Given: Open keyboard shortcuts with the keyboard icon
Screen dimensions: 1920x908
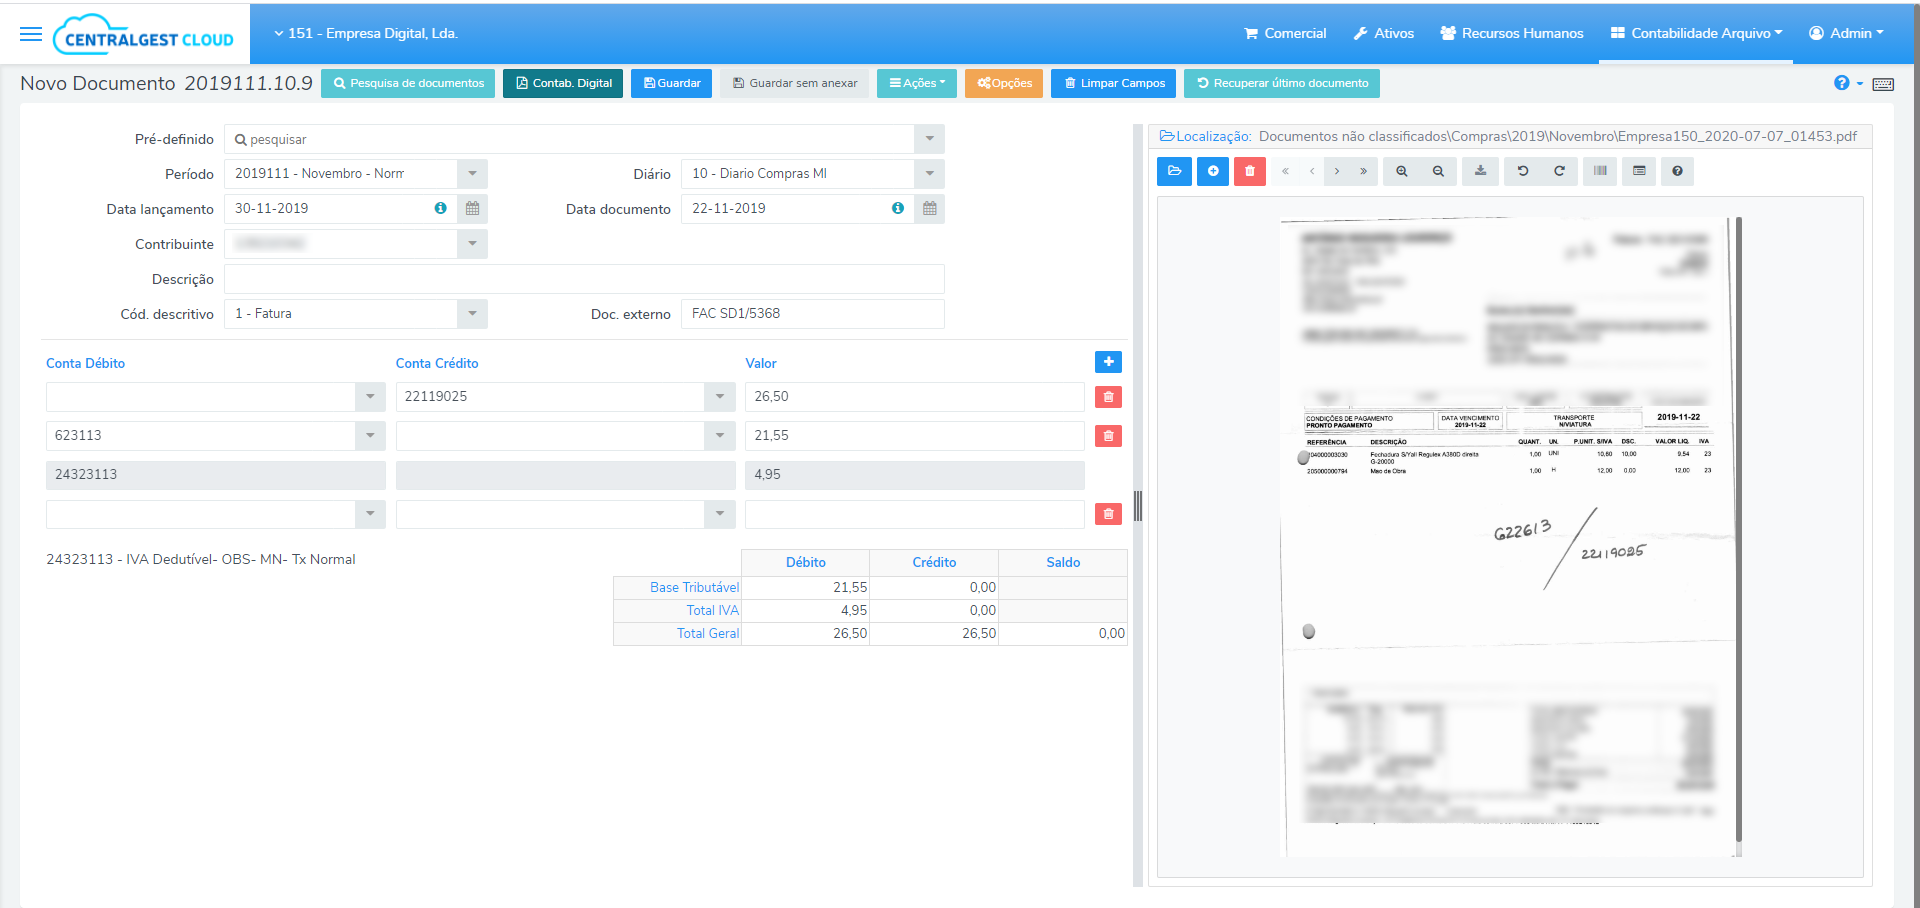Looking at the screenshot, I should pos(1884,84).
